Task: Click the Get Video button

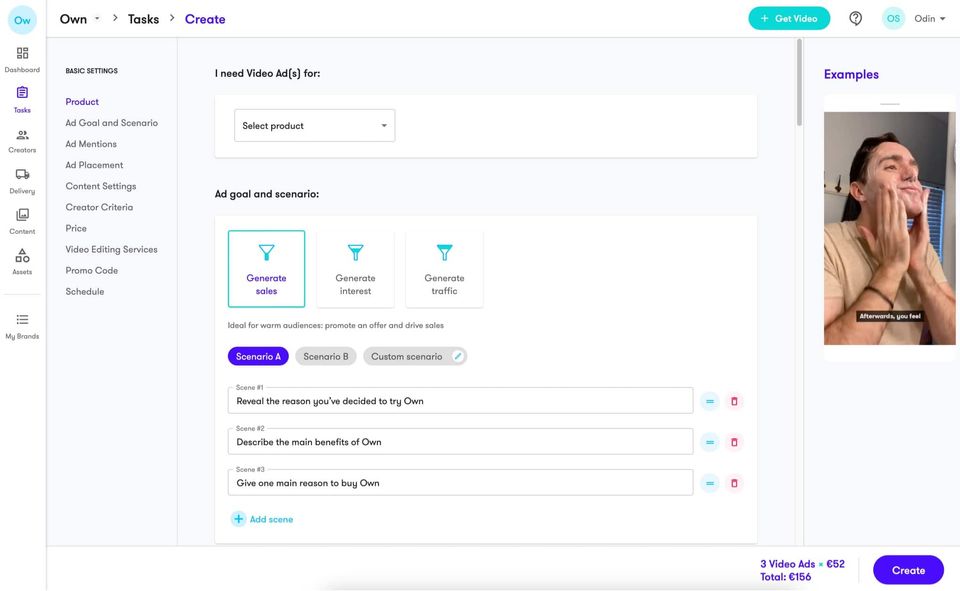Action: click(789, 18)
